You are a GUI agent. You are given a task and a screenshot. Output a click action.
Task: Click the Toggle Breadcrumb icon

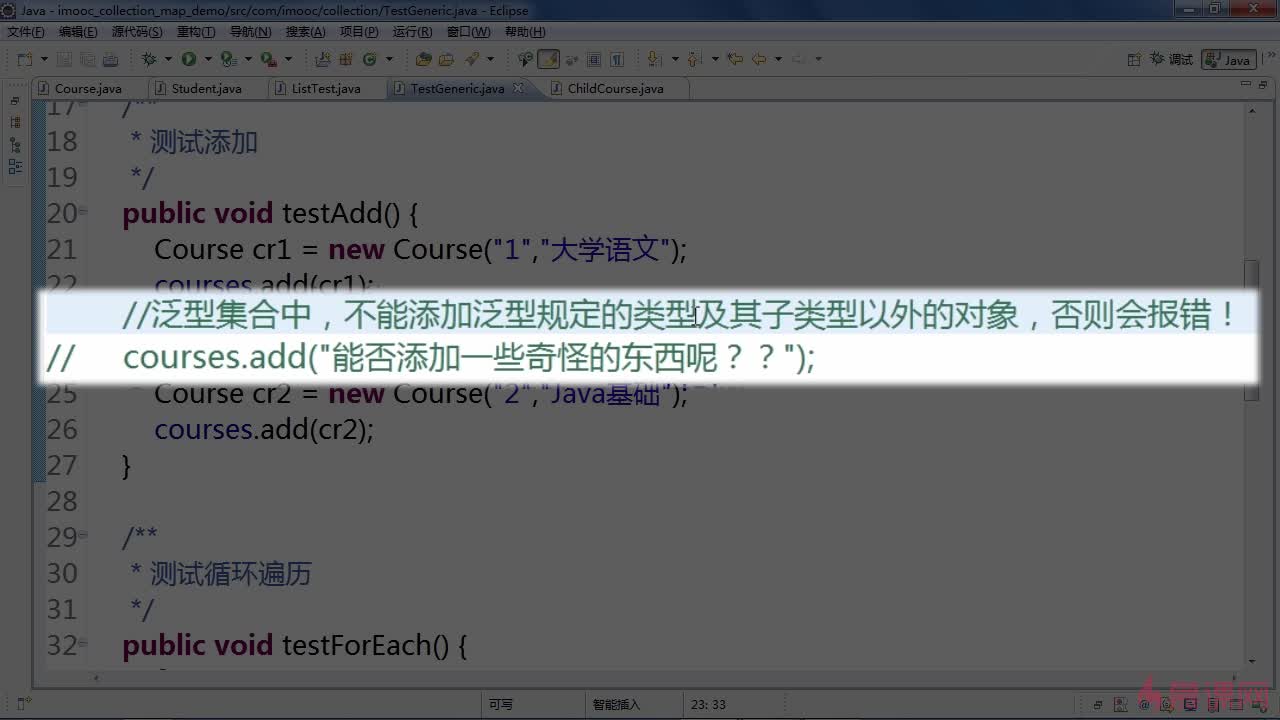tap(525, 59)
